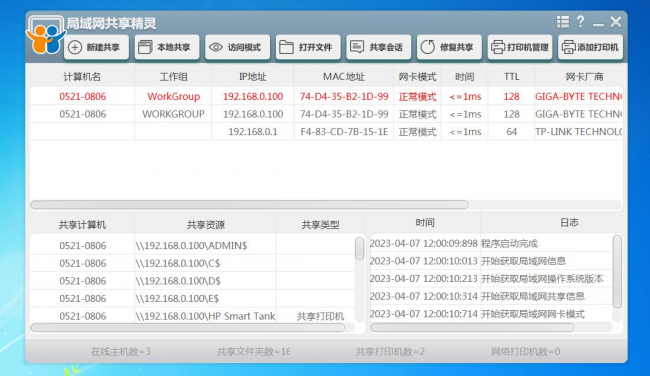Viewport: 650px width, 376px height.
Task: Select the gray WORKGROUP workgroup cell
Action: pyautogui.click(x=173, y=114)
